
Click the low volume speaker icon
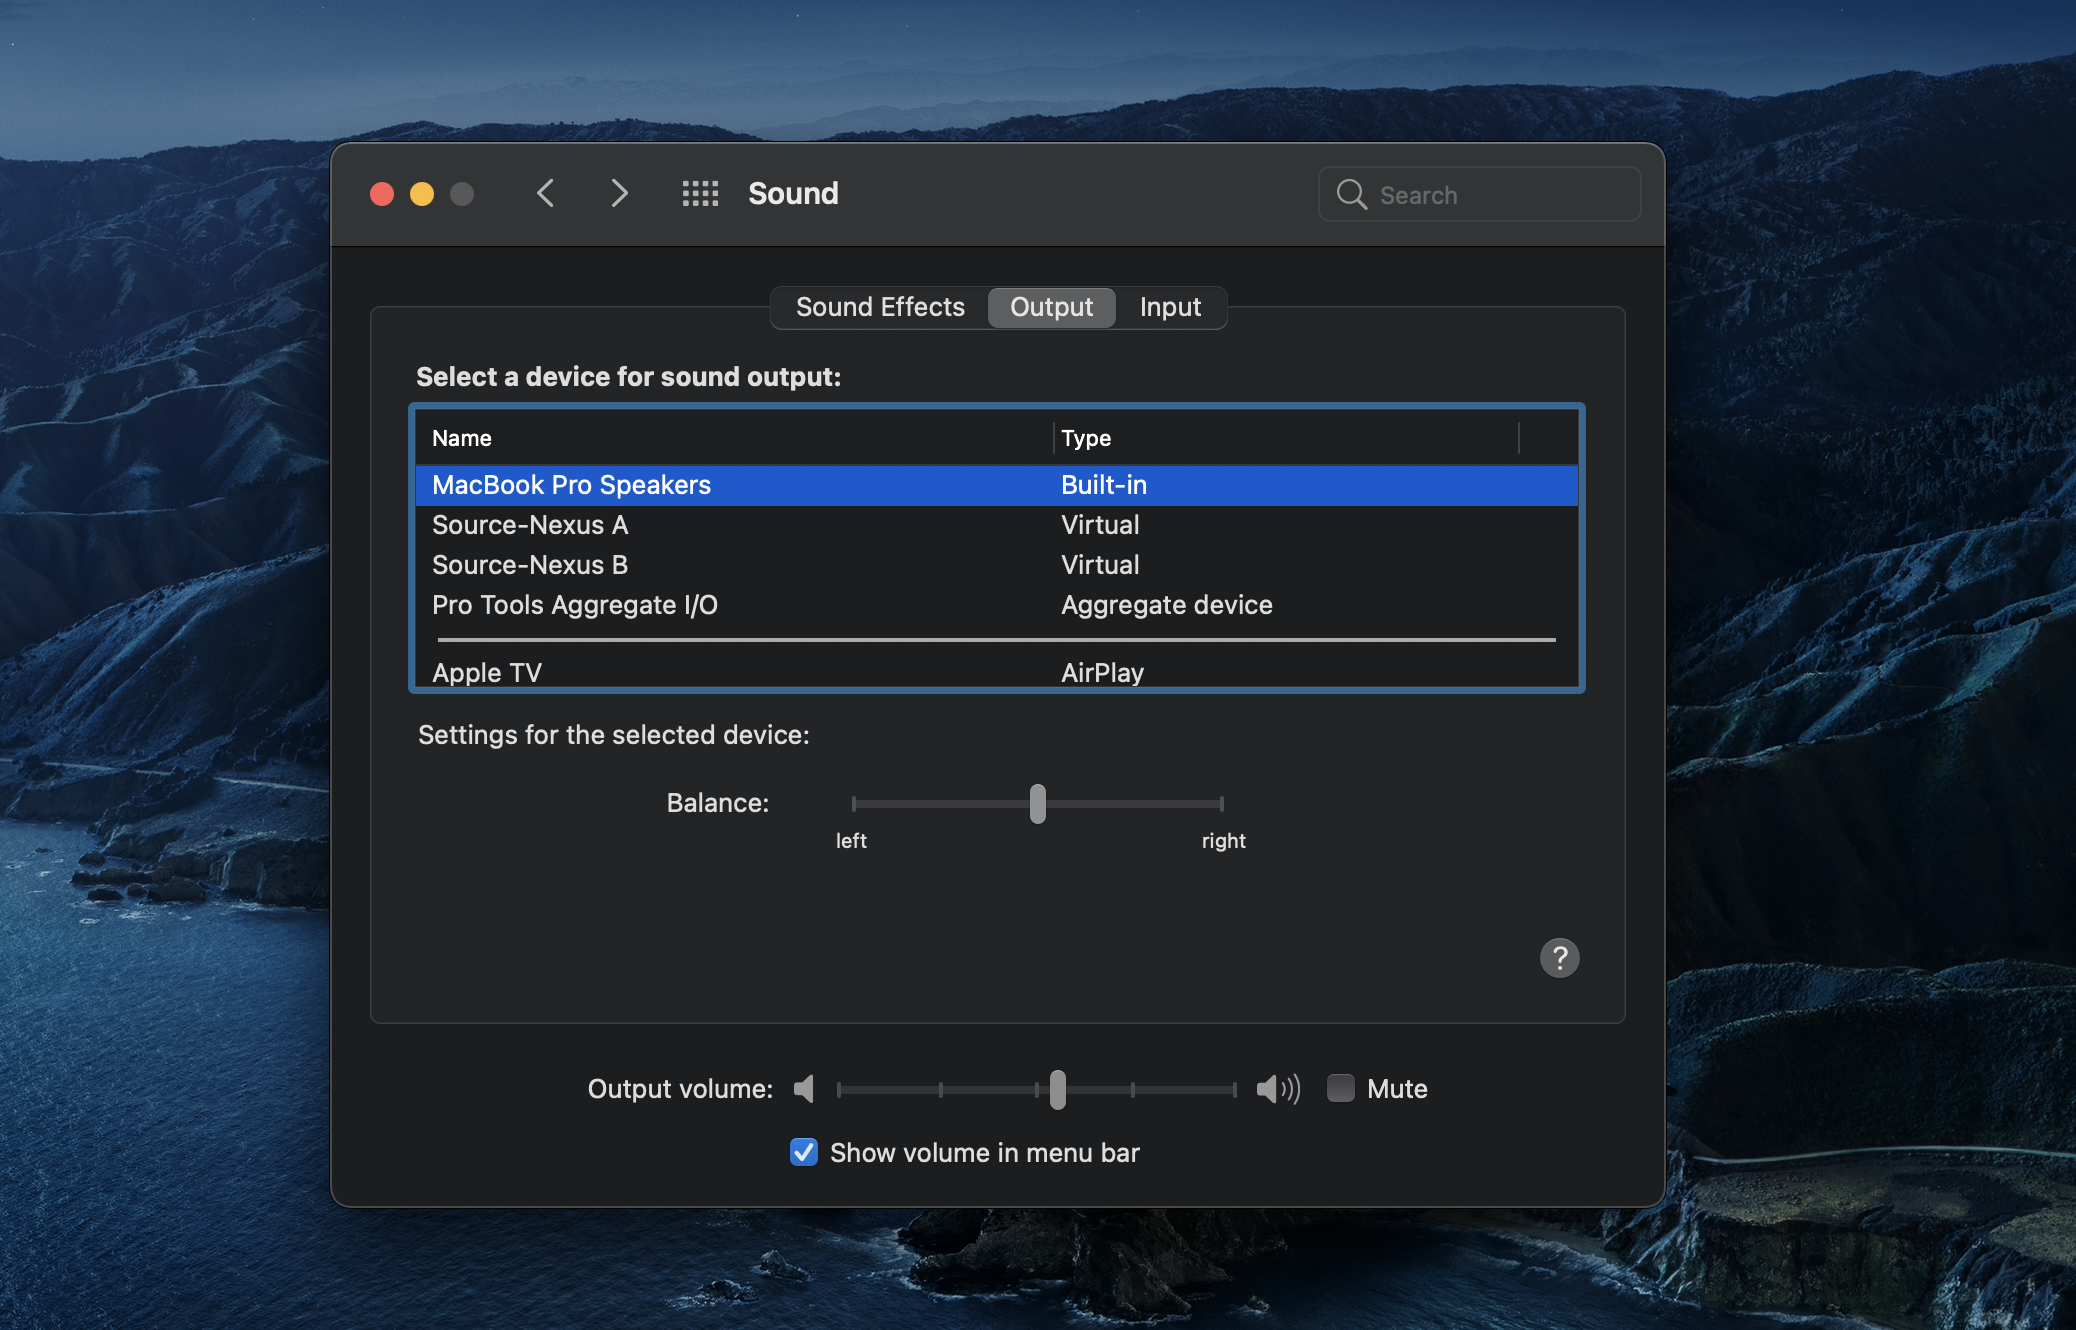tap(804, 1089)
